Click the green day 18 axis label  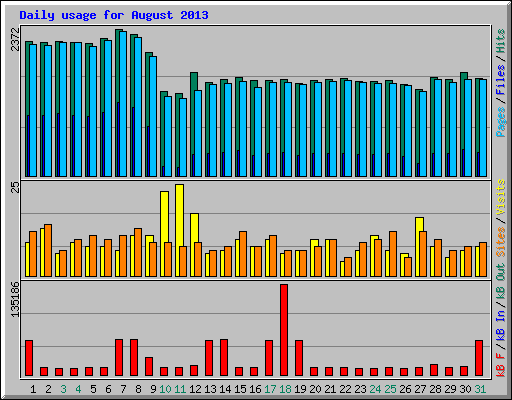pyautogui.click(x=285, y=389)
